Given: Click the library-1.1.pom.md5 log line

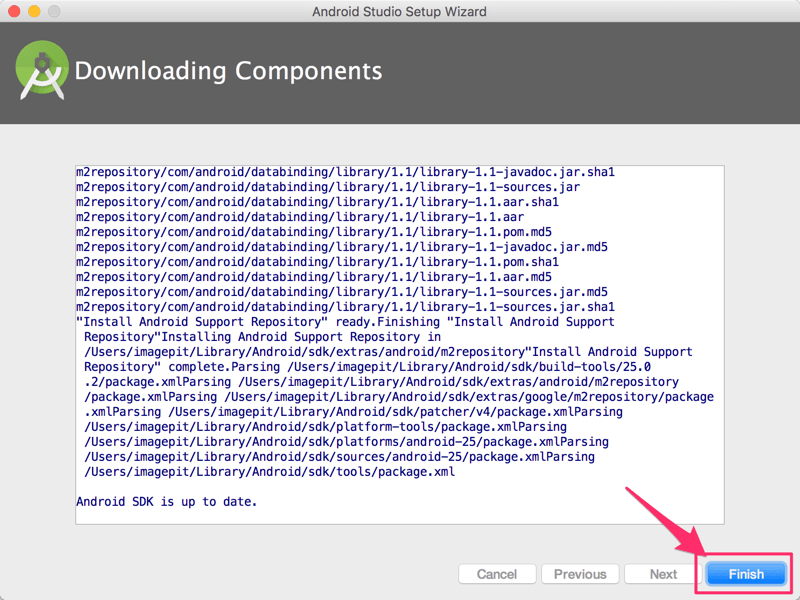Looking at the screenshot, I should click(314, 232).
